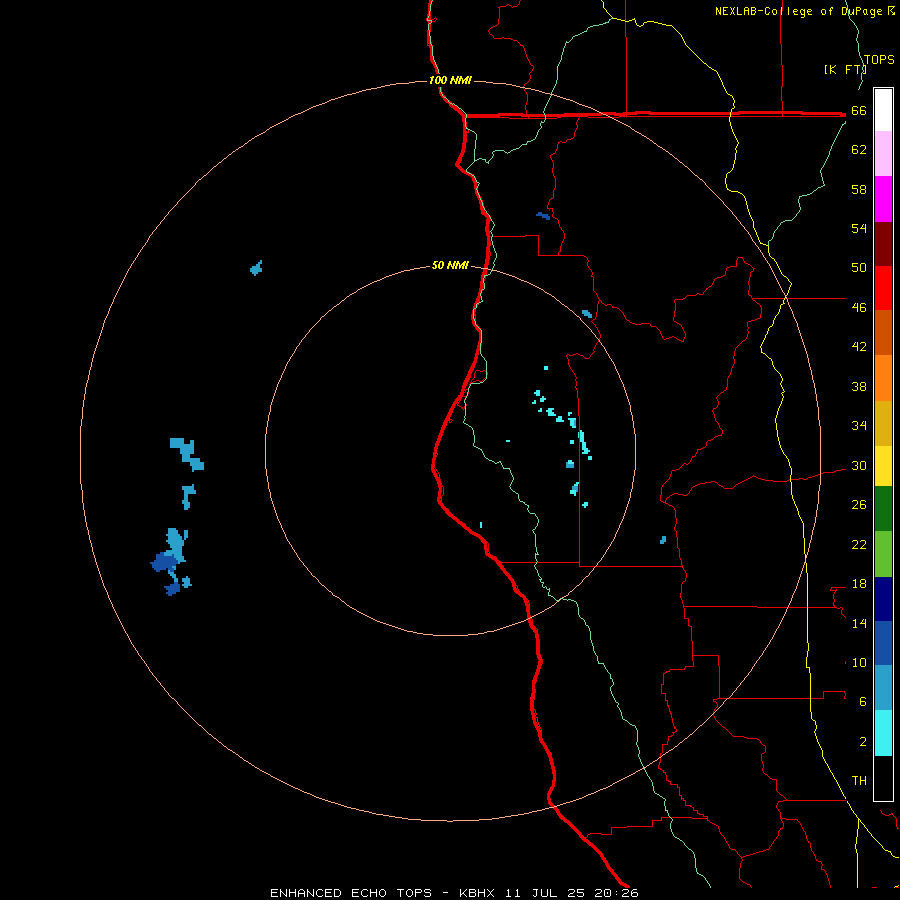Click the NEXLAB-College of DuPage credit text
Screen dimensions: 900x900
[805, 11]
